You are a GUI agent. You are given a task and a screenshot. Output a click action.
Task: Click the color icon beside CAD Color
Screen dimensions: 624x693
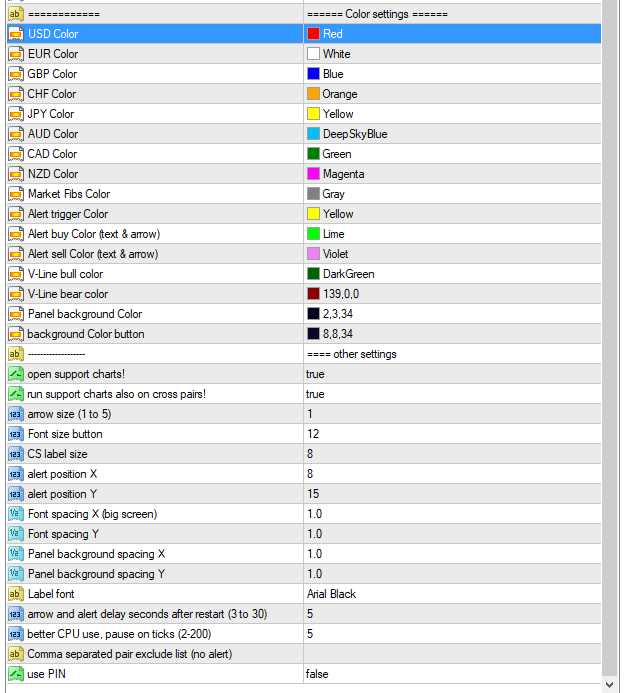(16, 154)
